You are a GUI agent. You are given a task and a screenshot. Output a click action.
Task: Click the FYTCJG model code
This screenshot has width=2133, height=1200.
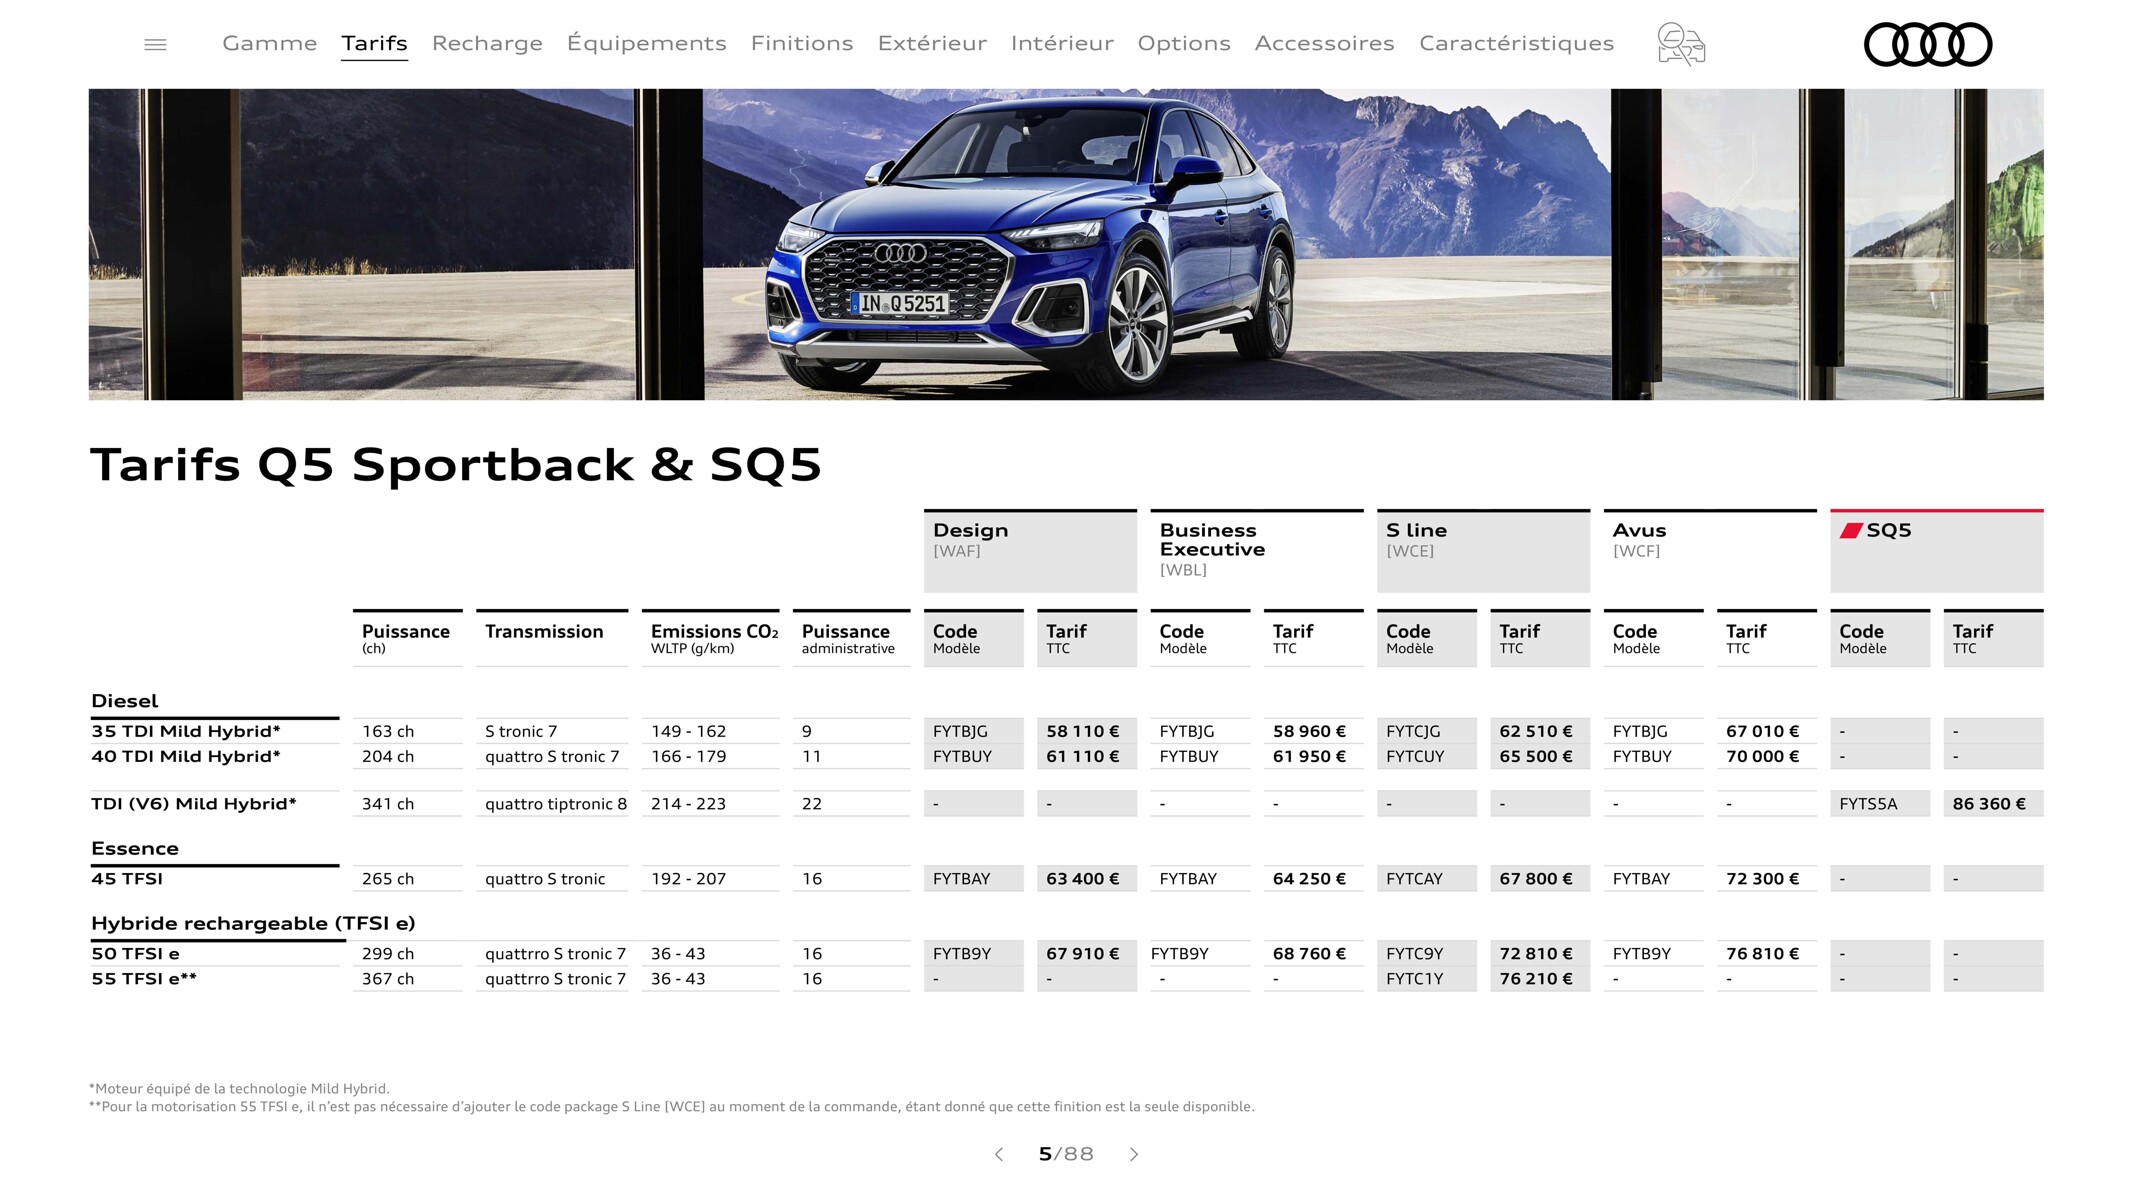[1414, 731]
